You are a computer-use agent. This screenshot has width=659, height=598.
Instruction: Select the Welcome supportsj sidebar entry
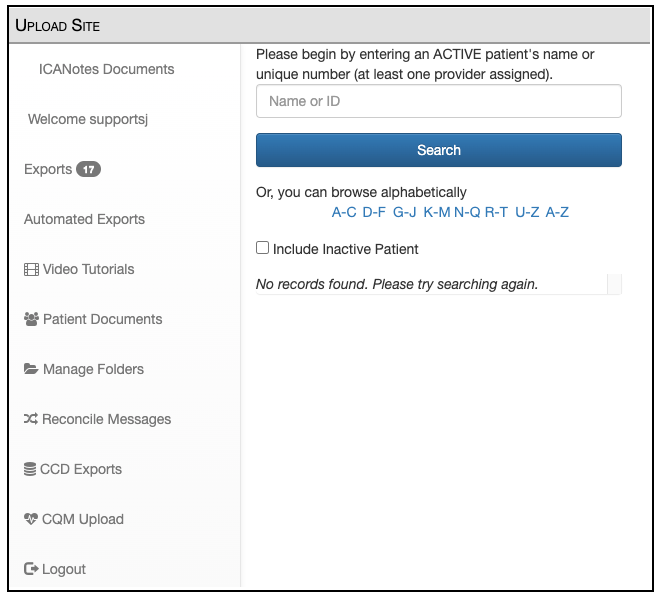[88, 119]
